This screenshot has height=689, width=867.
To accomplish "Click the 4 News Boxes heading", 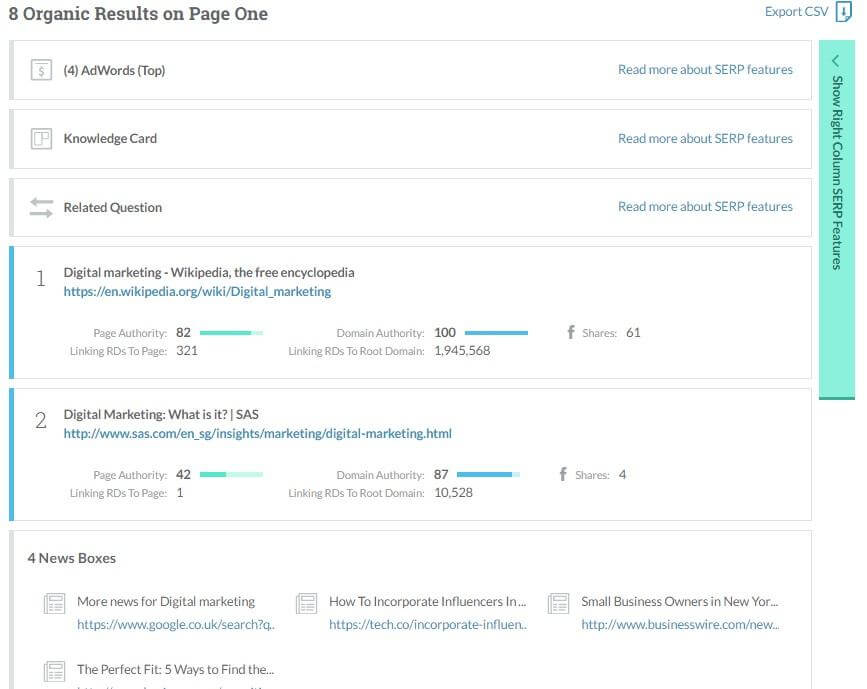I will 72,558.
